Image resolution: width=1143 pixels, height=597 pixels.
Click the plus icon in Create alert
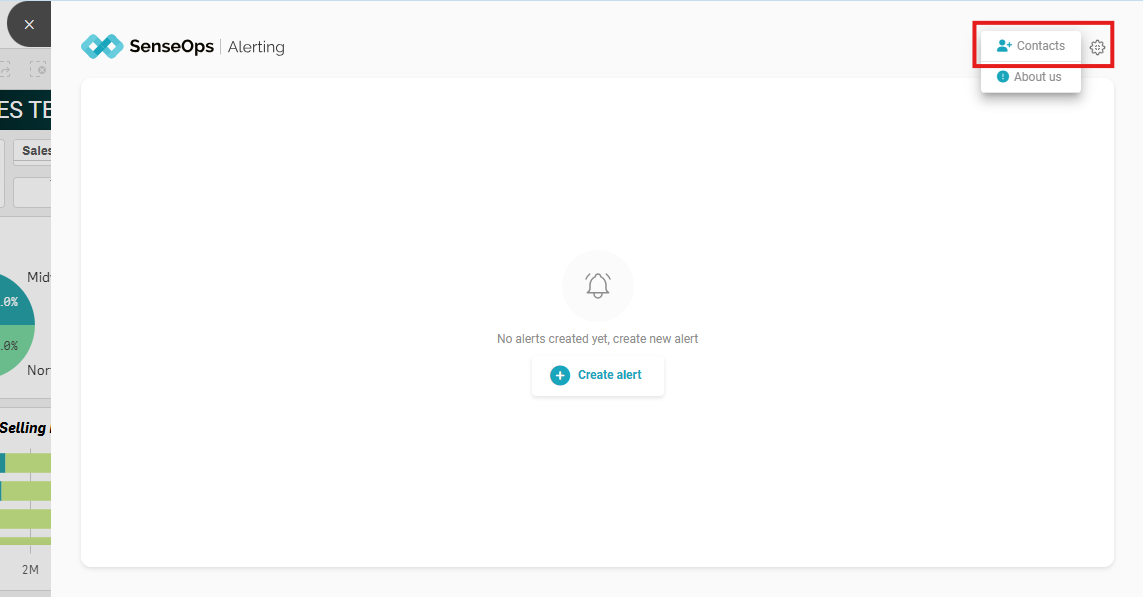[560, 375]
